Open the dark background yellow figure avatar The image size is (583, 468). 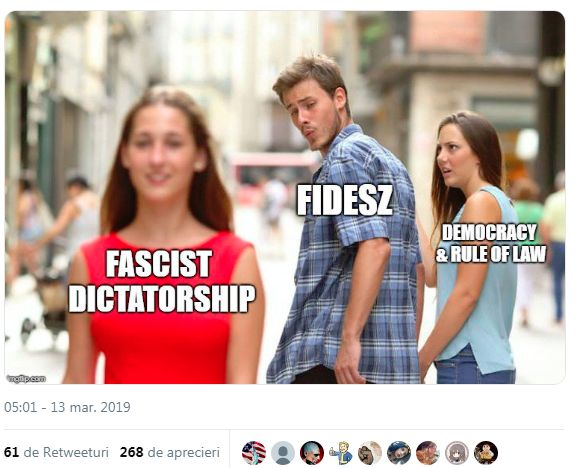486,452
